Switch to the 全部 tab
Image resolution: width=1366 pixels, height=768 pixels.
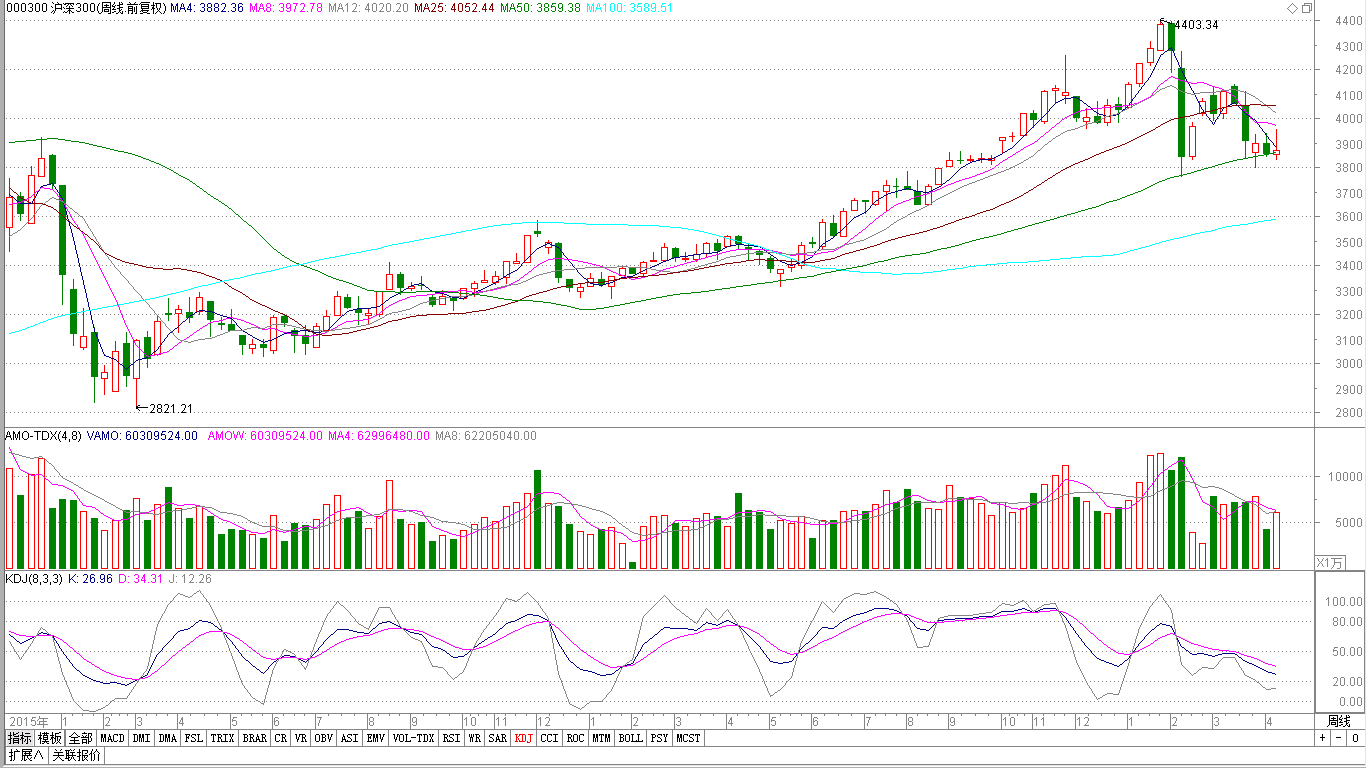coord(81,738)
